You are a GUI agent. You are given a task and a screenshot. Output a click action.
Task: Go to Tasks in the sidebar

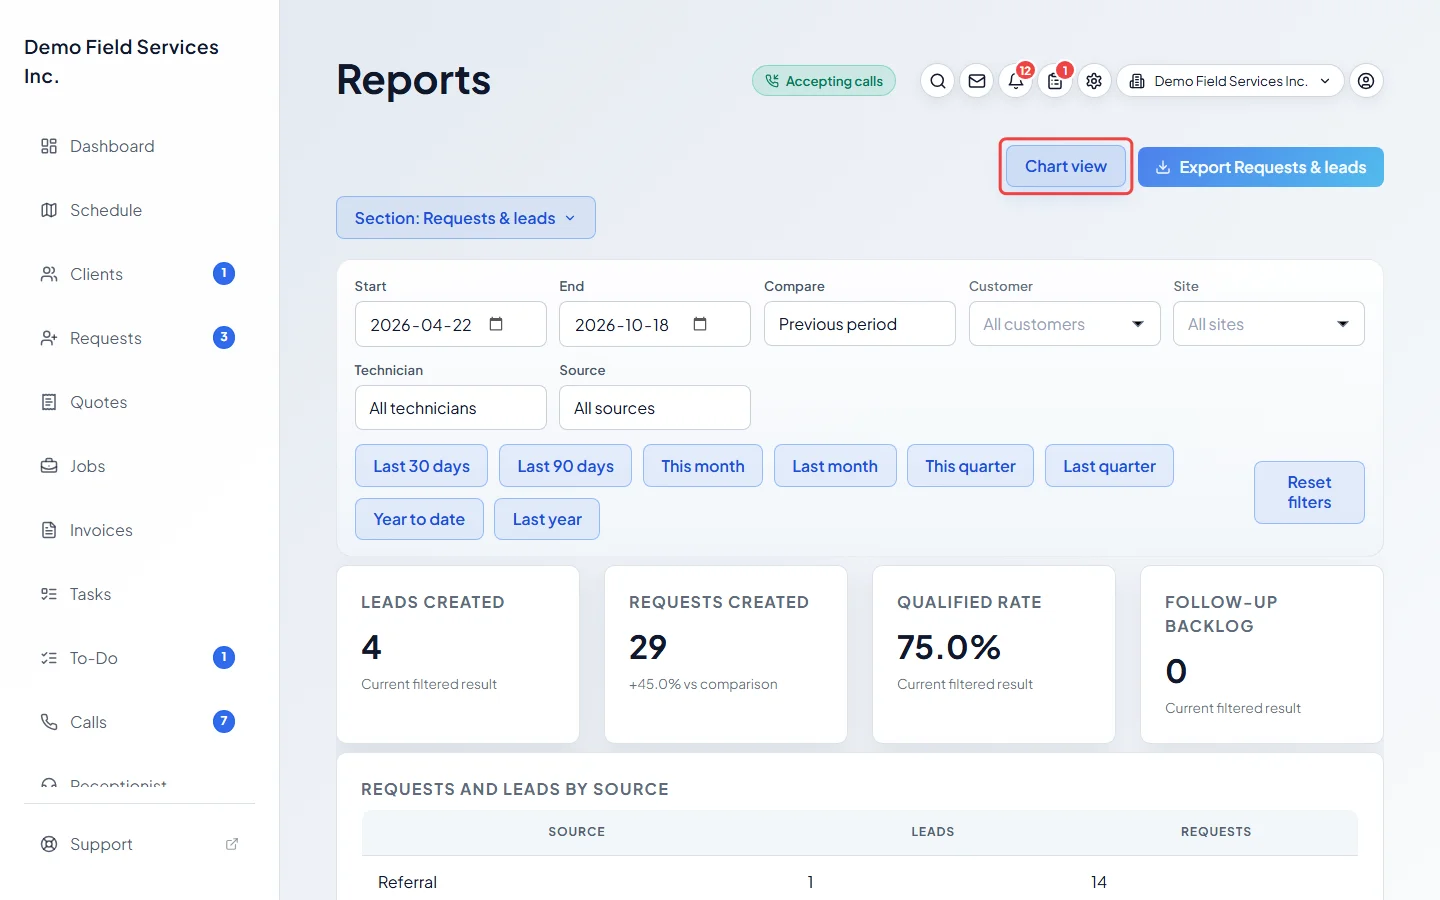(x=138, y=594)
